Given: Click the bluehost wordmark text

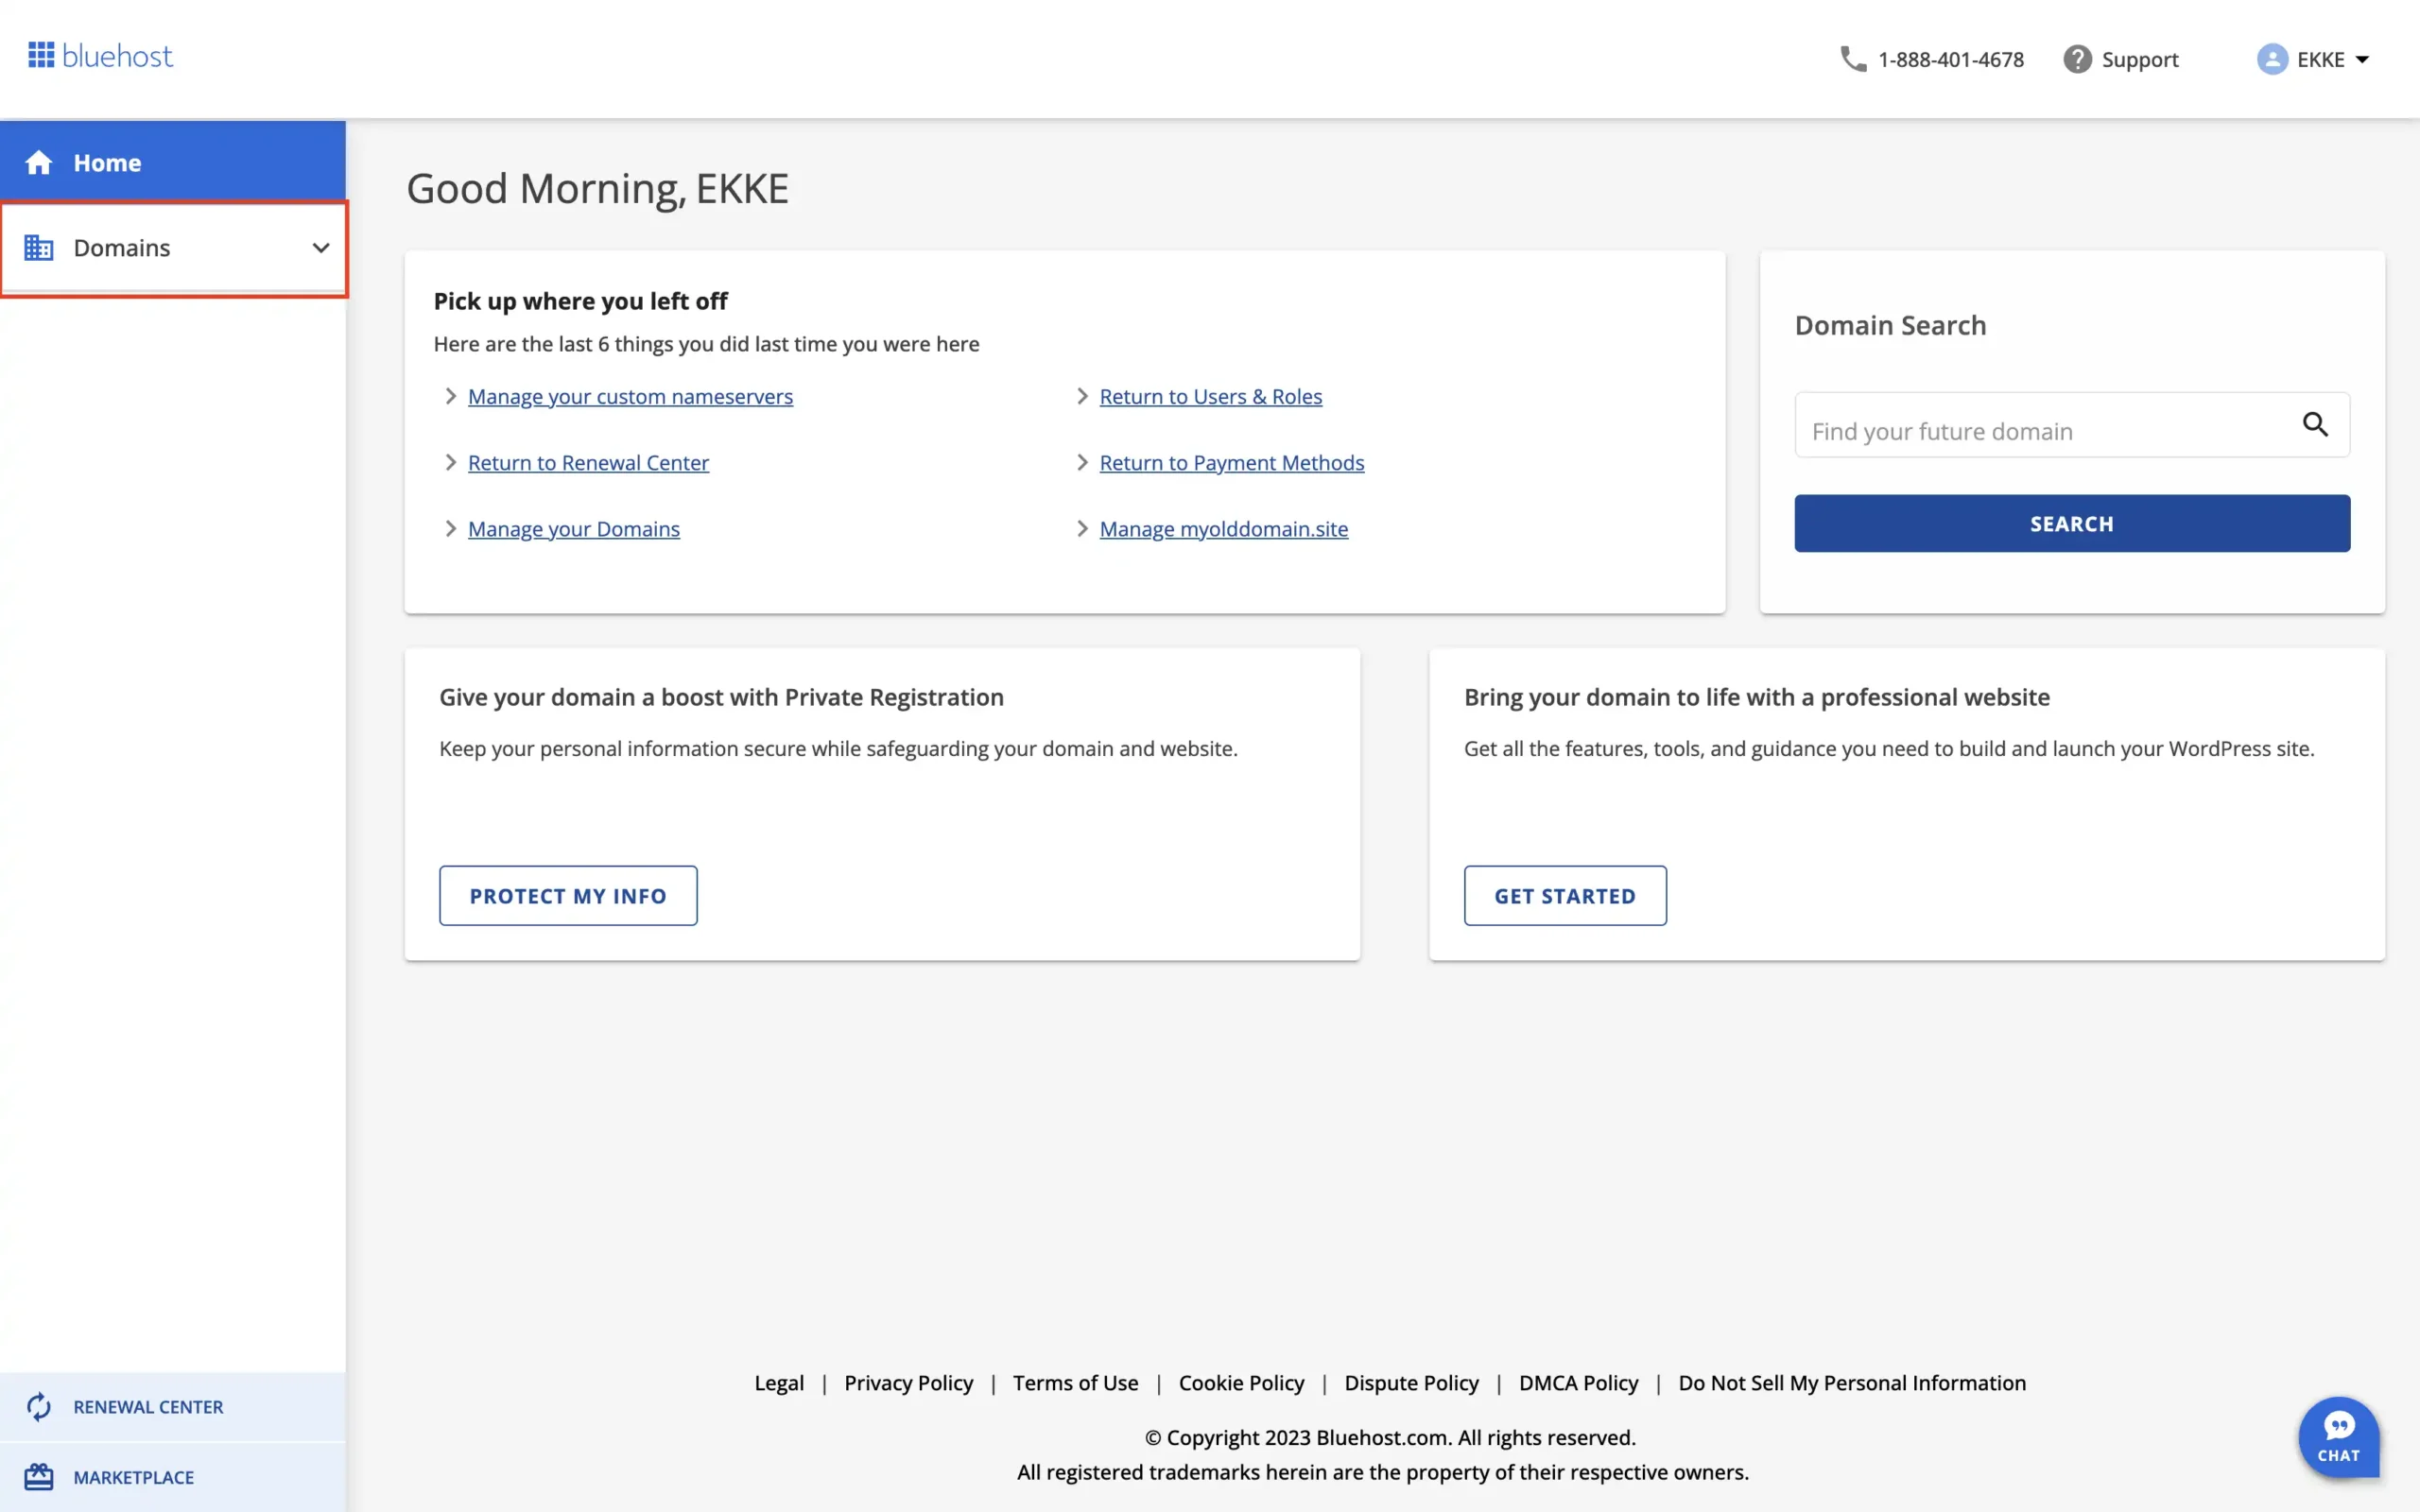Looking at the screenshot, I should [x=117, y=55].
